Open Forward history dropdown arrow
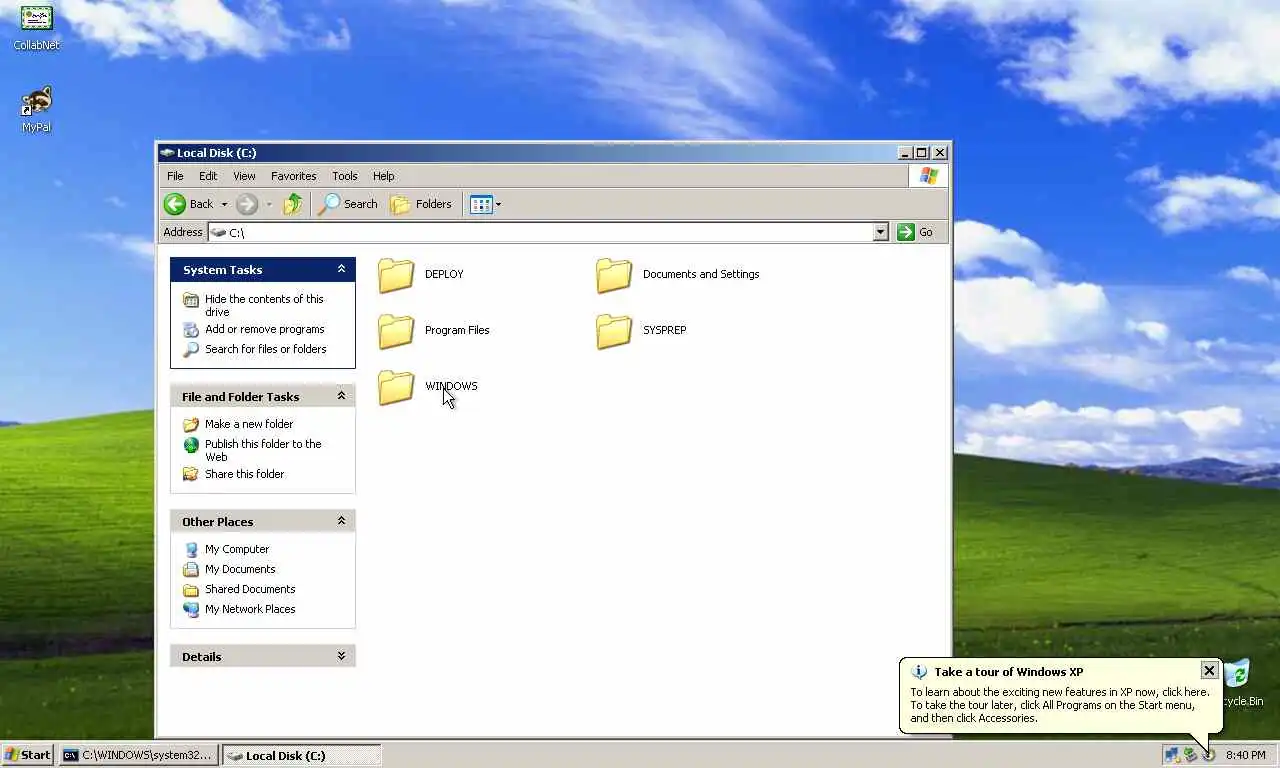Image resolution: width=1280 pixels, height=768 pixels. click(269, 204)
